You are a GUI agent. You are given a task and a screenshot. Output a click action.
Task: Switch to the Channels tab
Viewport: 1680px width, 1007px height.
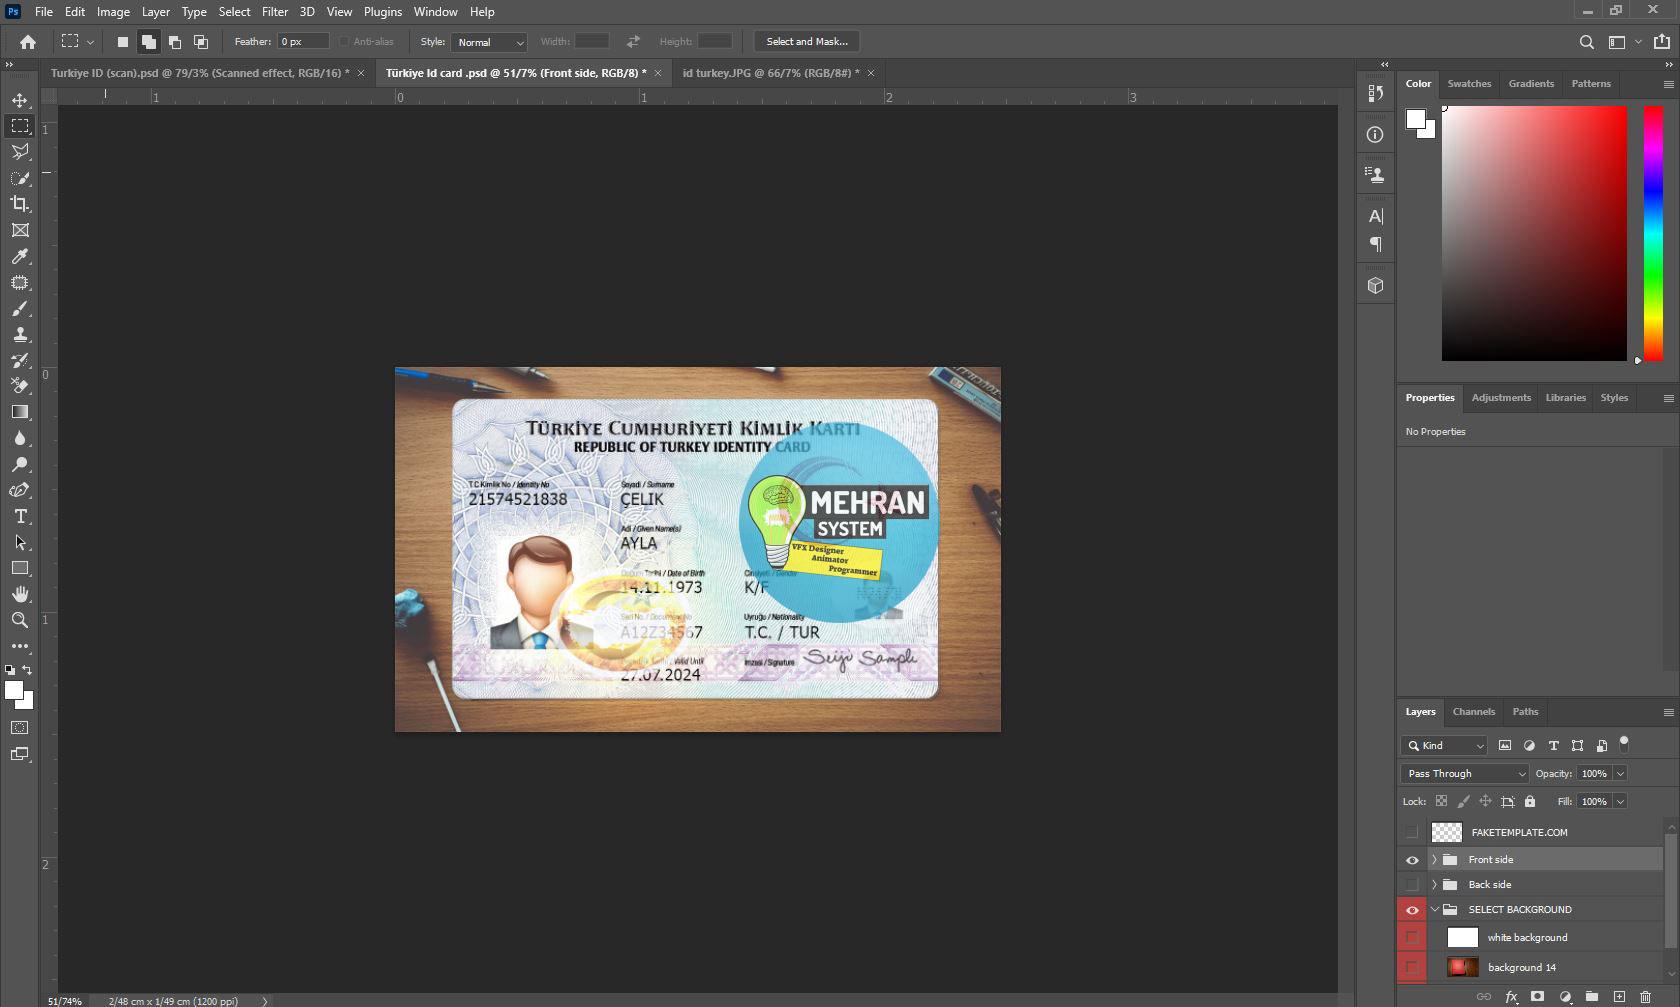1473,712
